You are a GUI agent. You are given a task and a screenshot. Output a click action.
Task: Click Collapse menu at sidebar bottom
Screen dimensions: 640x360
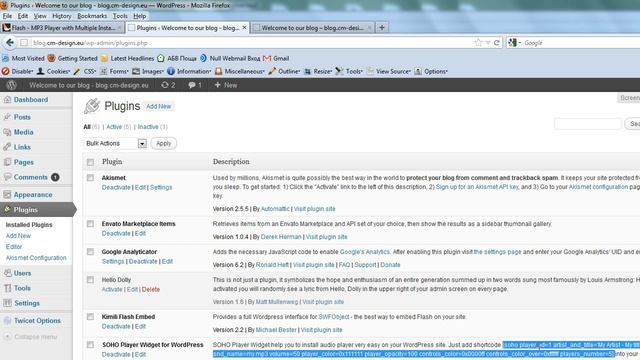36,337
